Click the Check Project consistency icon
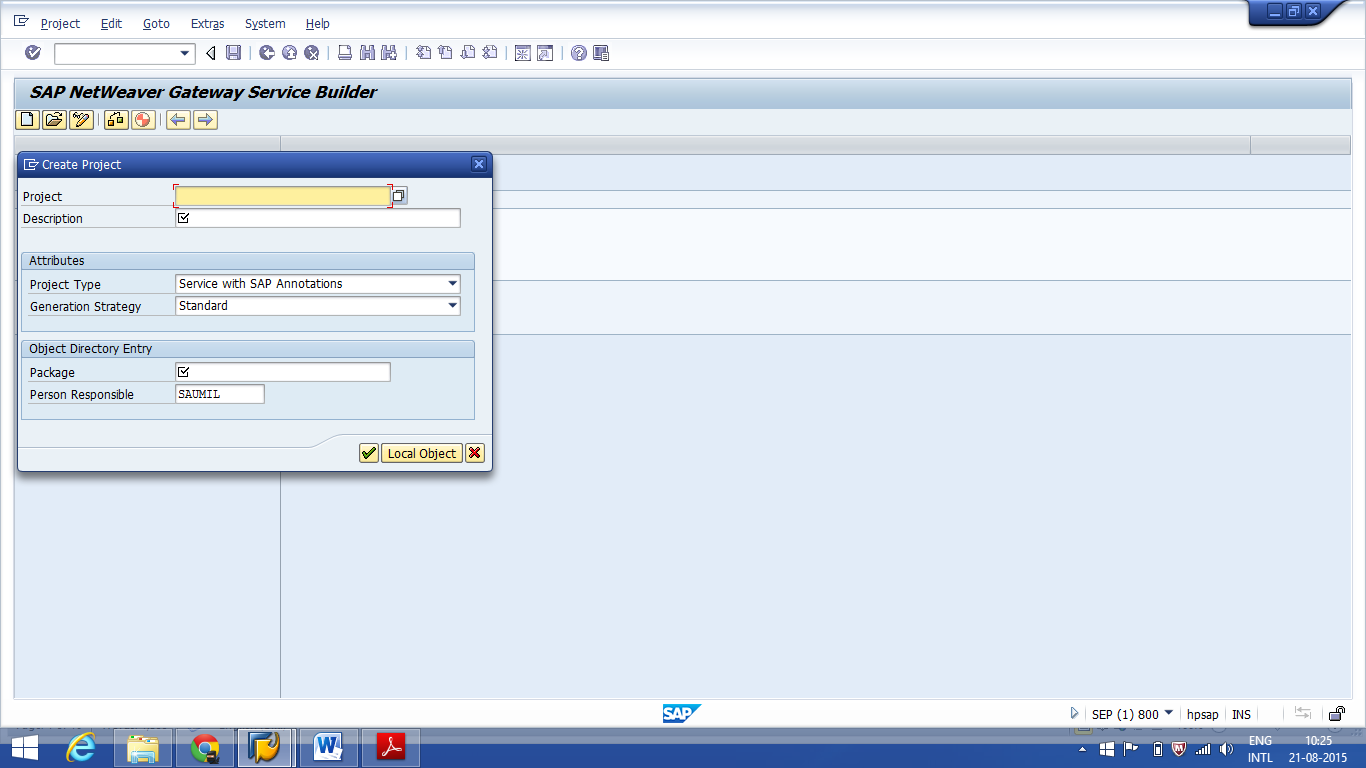This screenshot has width=1366, height=768. click(114, 120)
